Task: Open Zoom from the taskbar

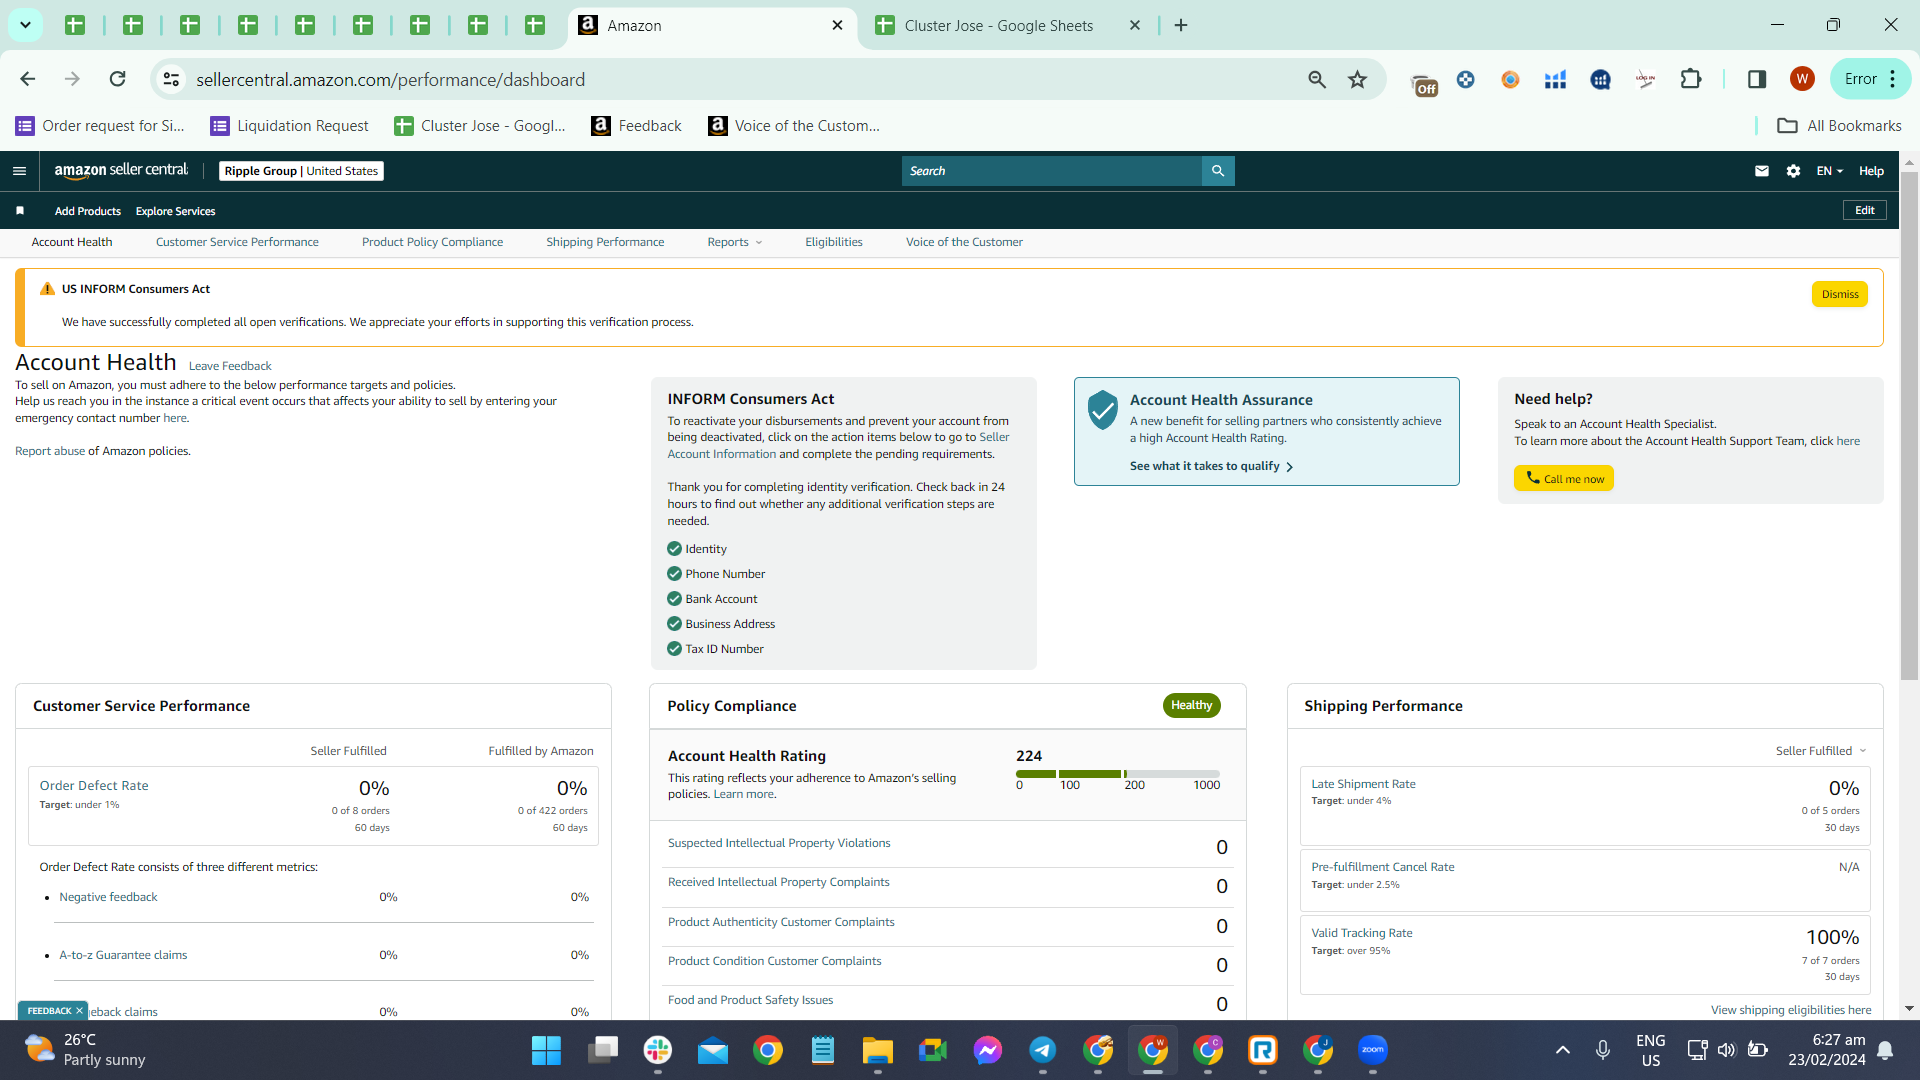Action: tap(1373, 1050)
